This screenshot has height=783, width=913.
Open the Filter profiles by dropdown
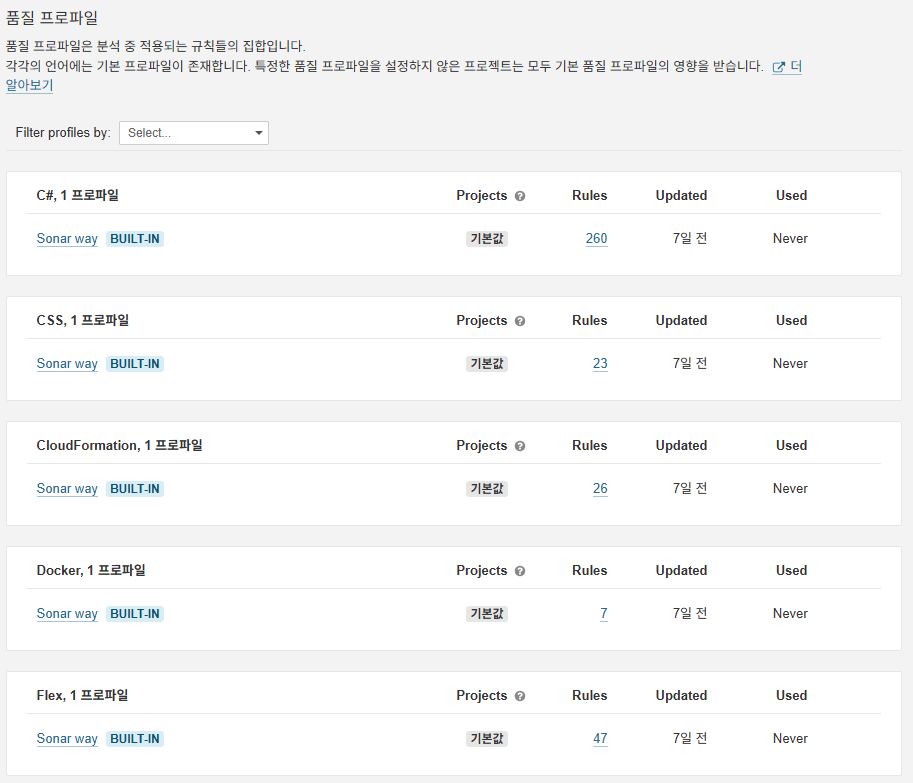click(194, 133)
